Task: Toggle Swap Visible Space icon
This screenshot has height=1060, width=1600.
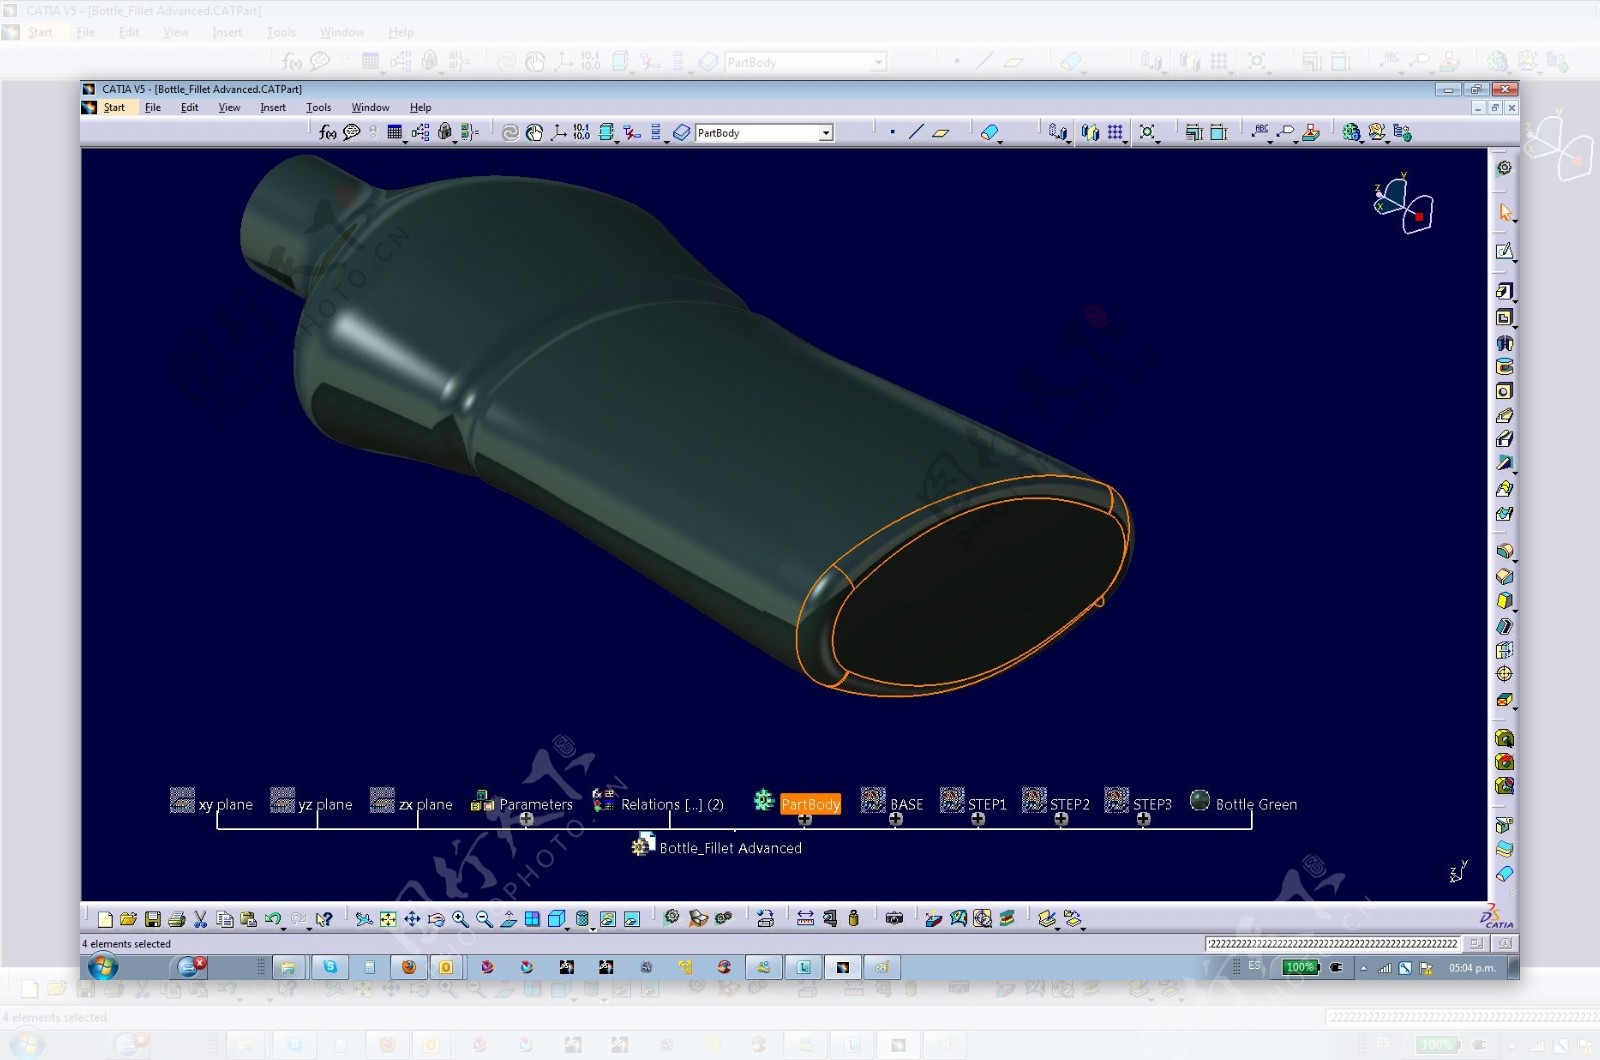Action: pos(632,918)
